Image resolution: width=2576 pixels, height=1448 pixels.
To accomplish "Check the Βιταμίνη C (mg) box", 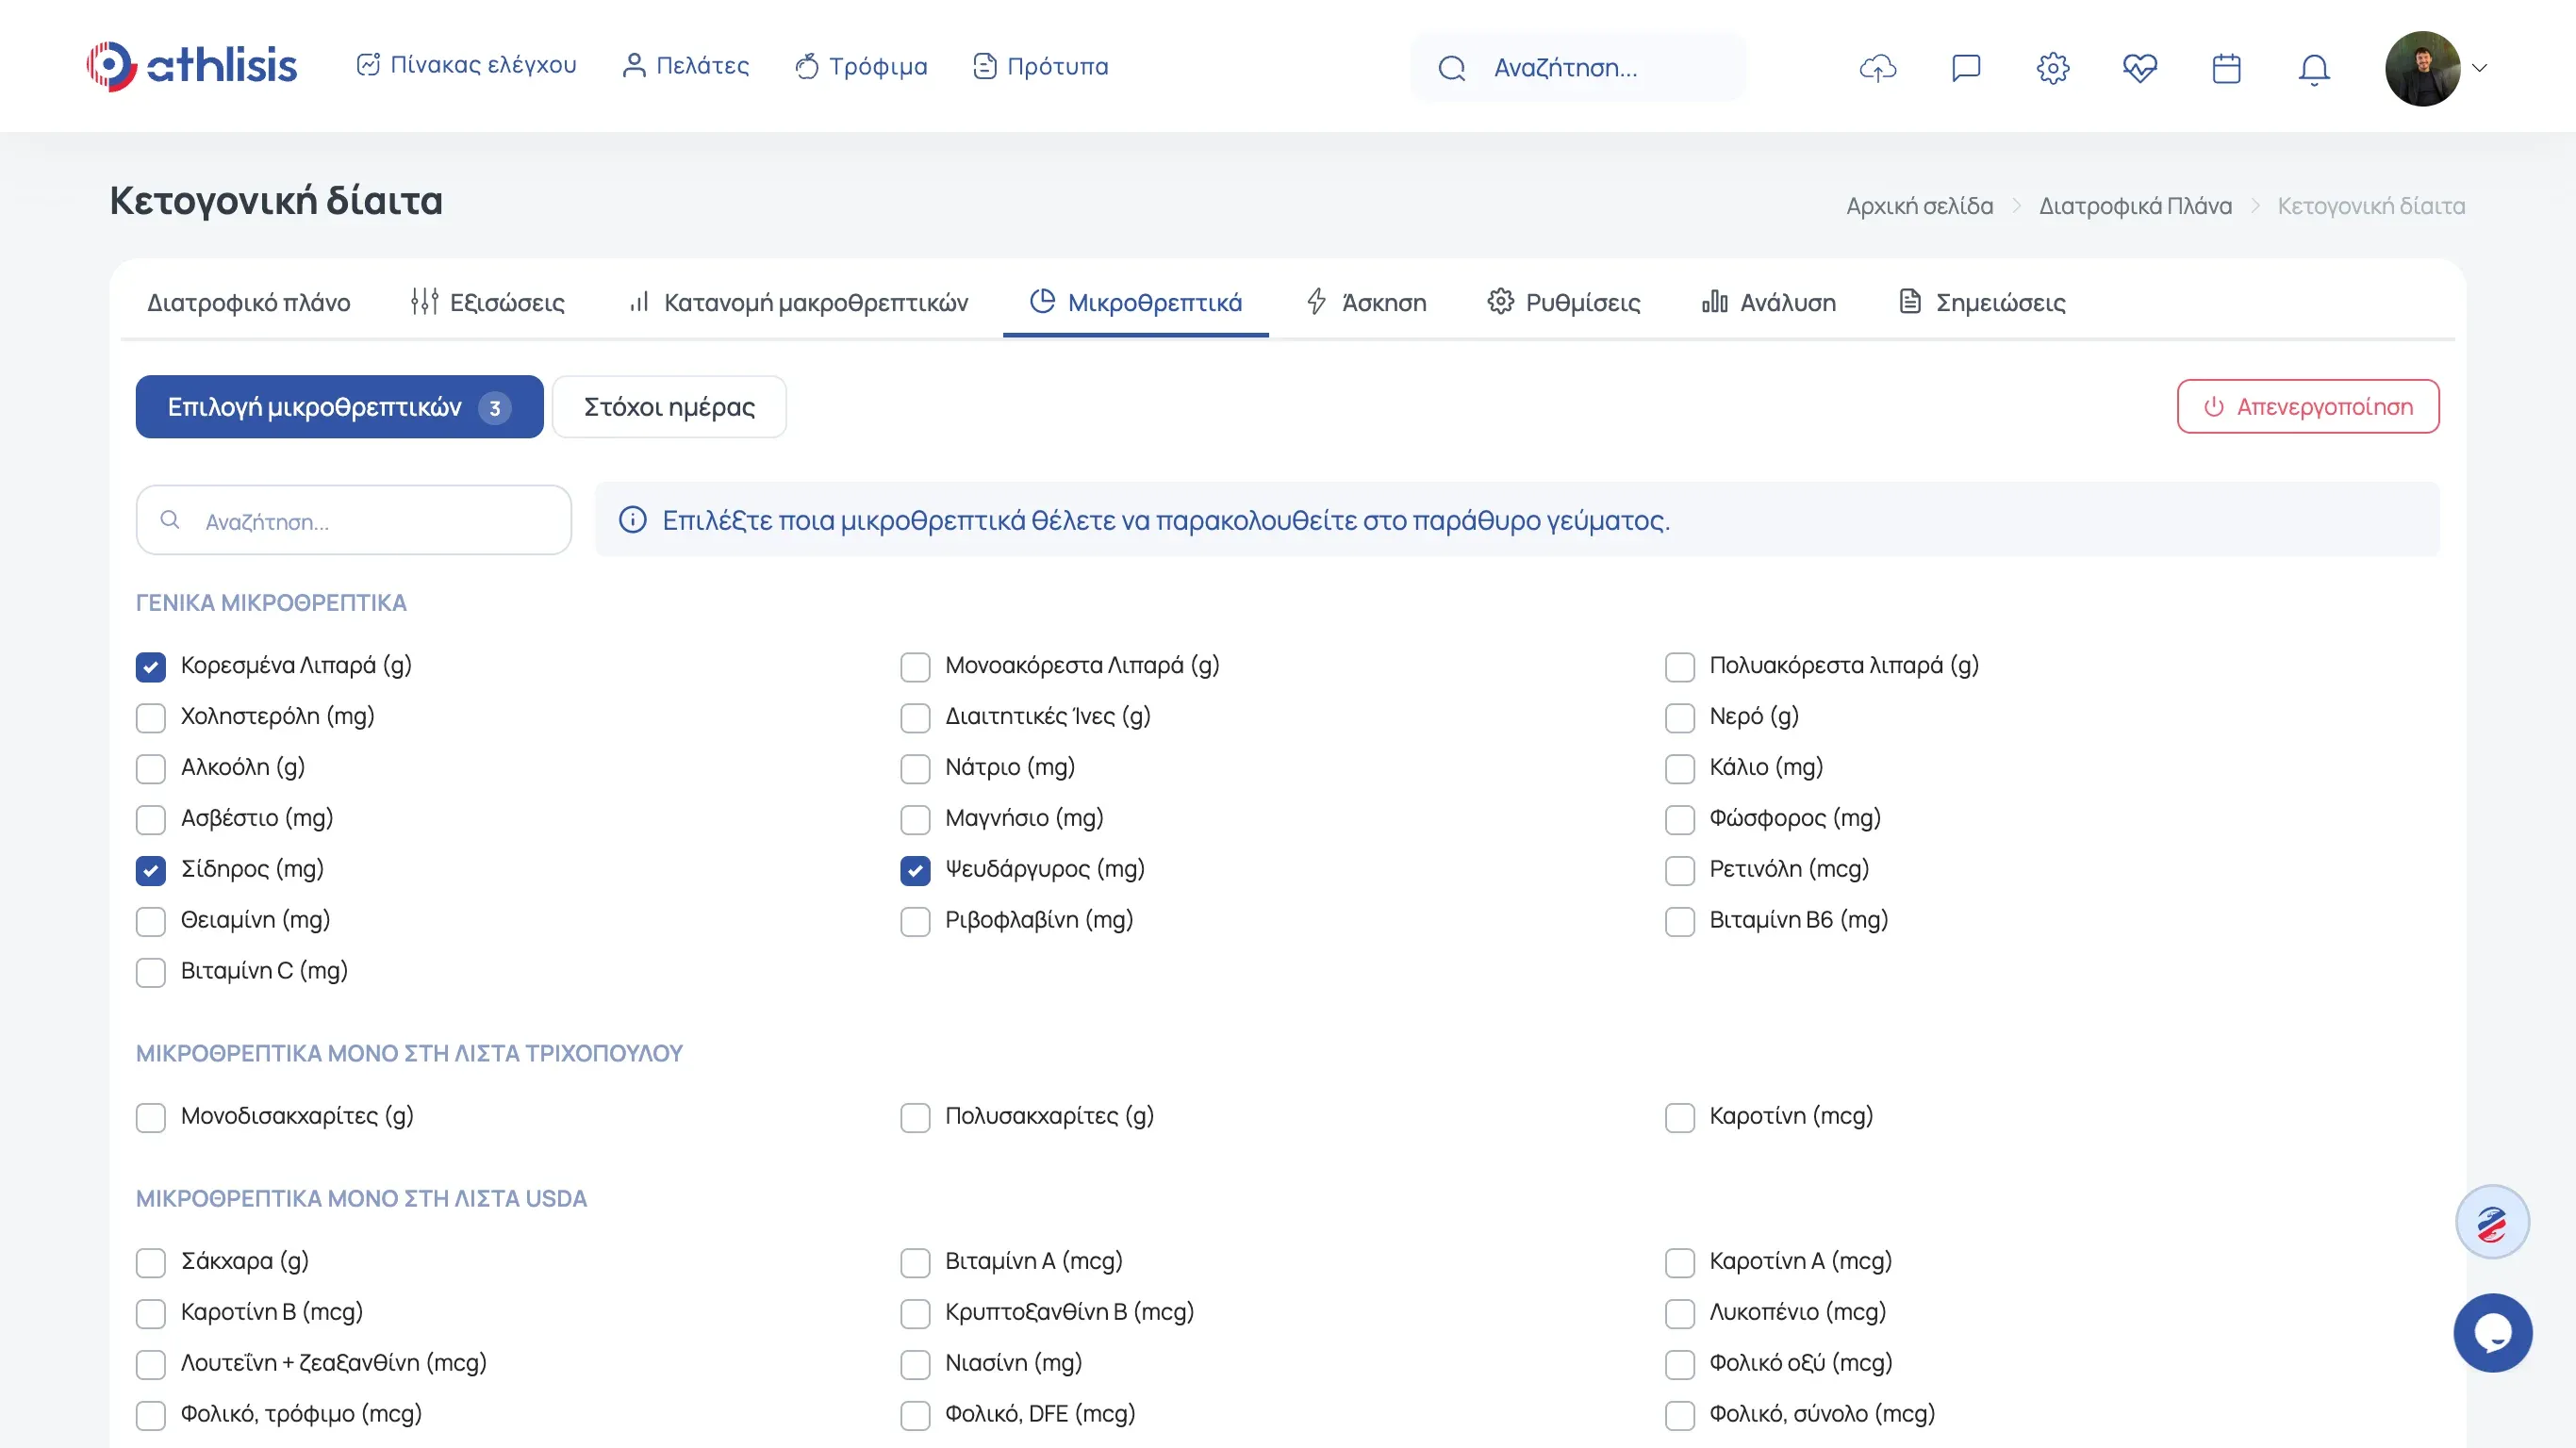I will point(151,972).
